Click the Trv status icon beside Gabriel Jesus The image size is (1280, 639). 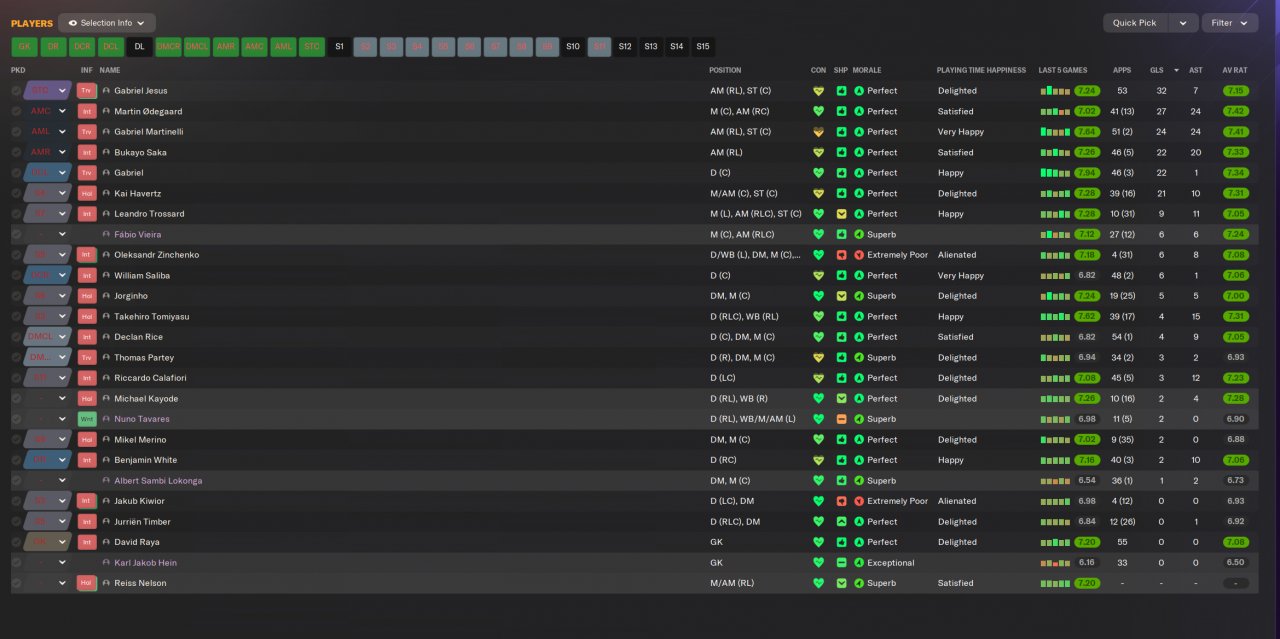coord(87,90)
